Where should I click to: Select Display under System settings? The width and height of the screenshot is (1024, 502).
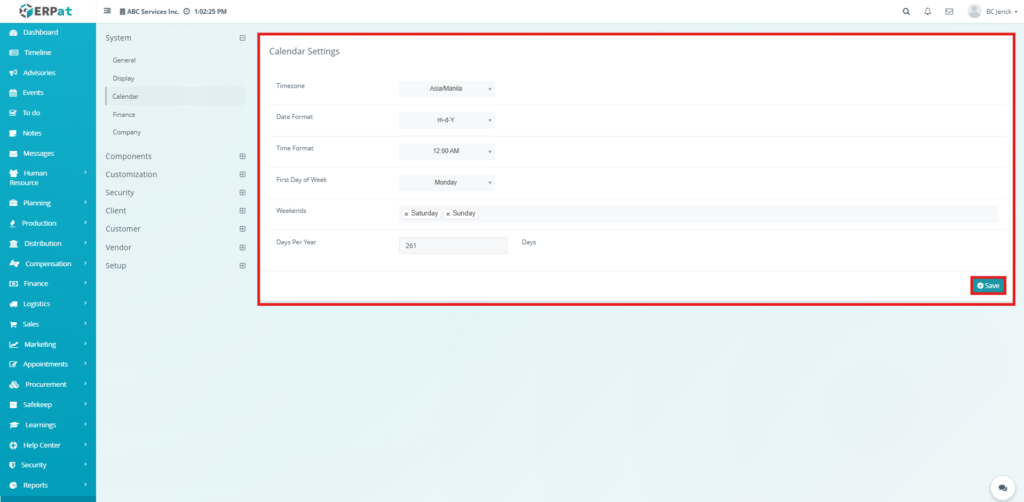coord(123,78)
